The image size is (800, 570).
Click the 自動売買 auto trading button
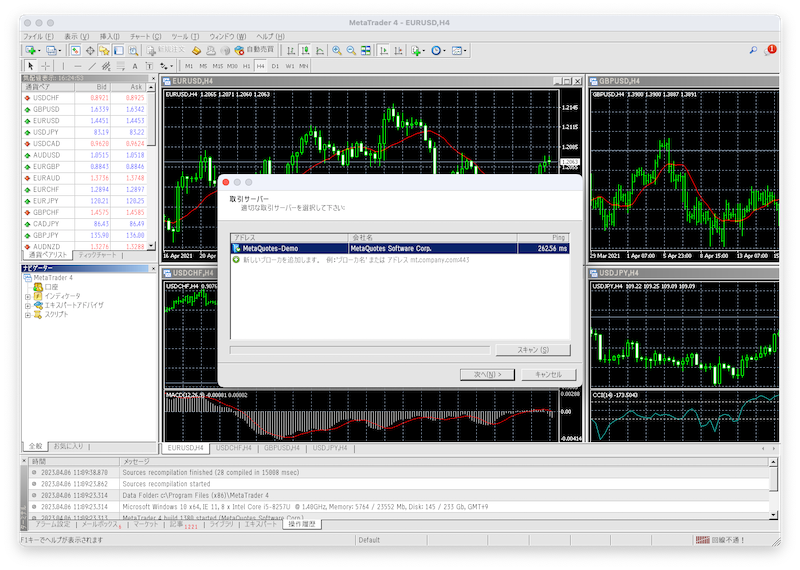point(255,50)
